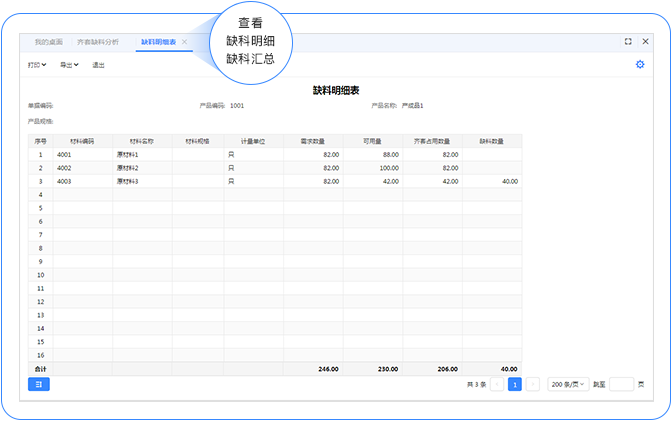Select row with material code 4001
The height and width of the screenshot is (421, 672).
(82, 155)
